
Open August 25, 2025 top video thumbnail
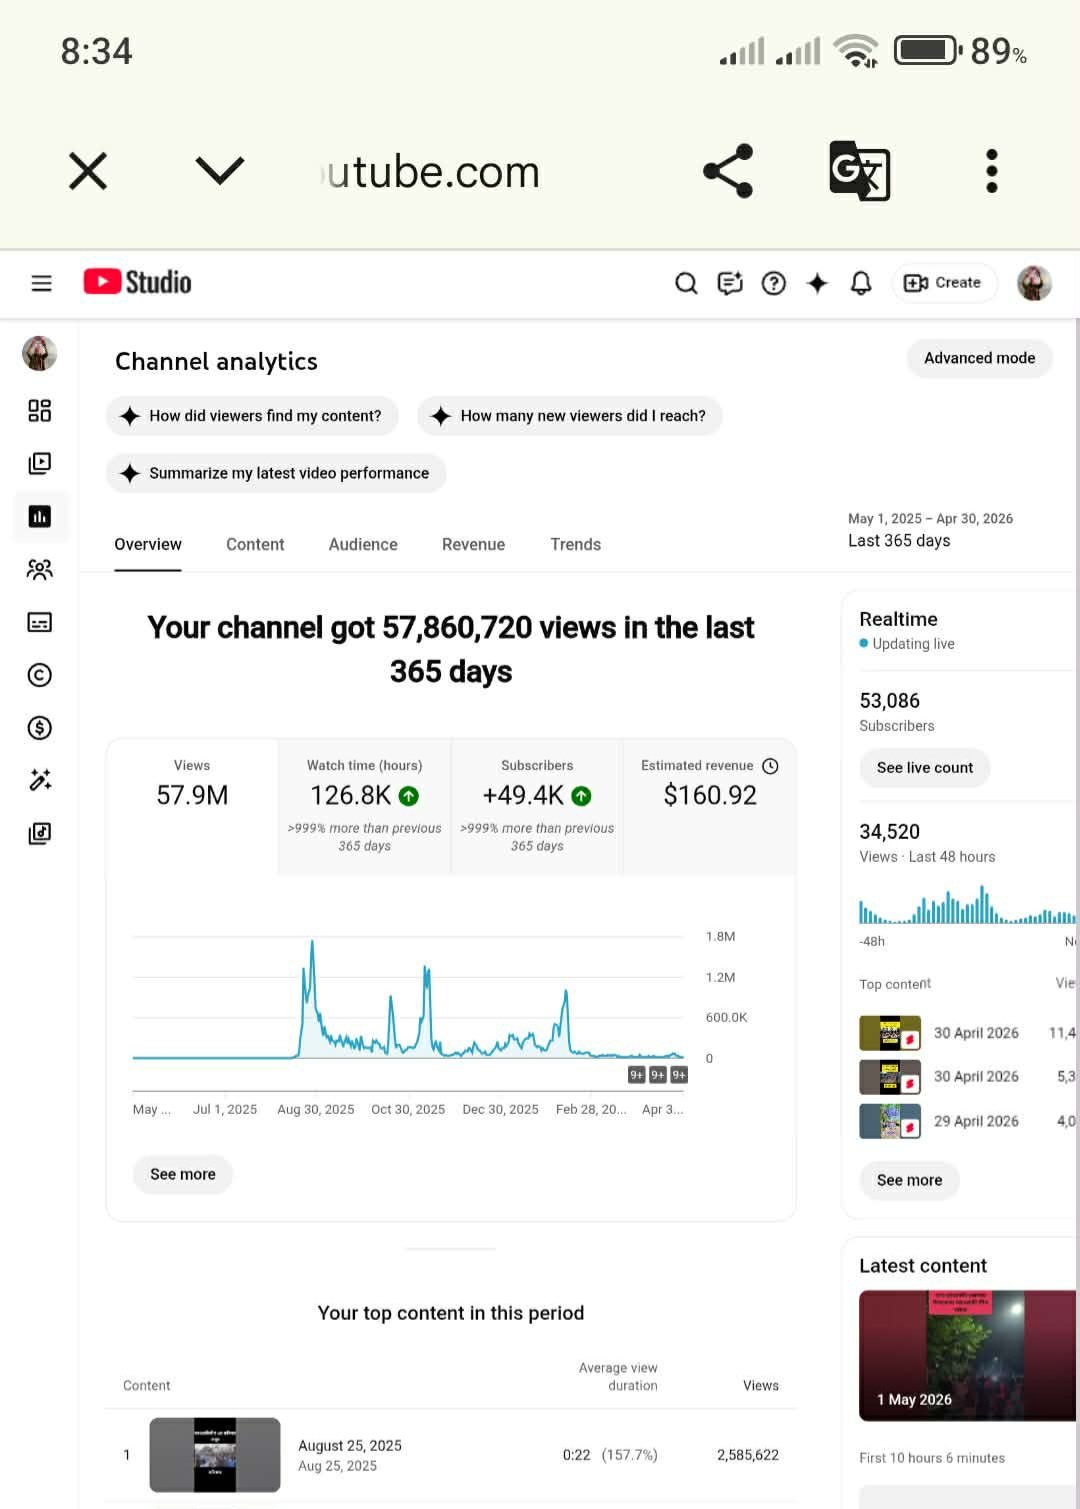coord(215,1454)
